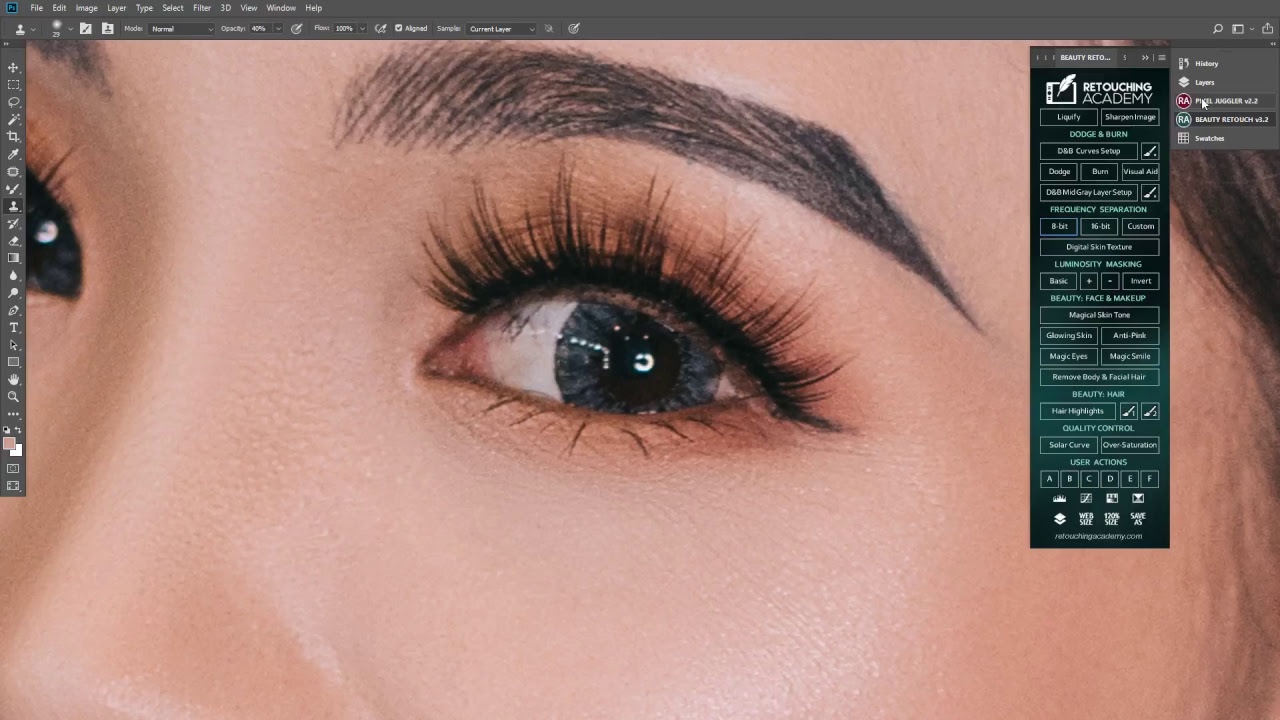Select the Crop tool
The width and height of the screenshot is (1280, 720).
click(13, 136)
